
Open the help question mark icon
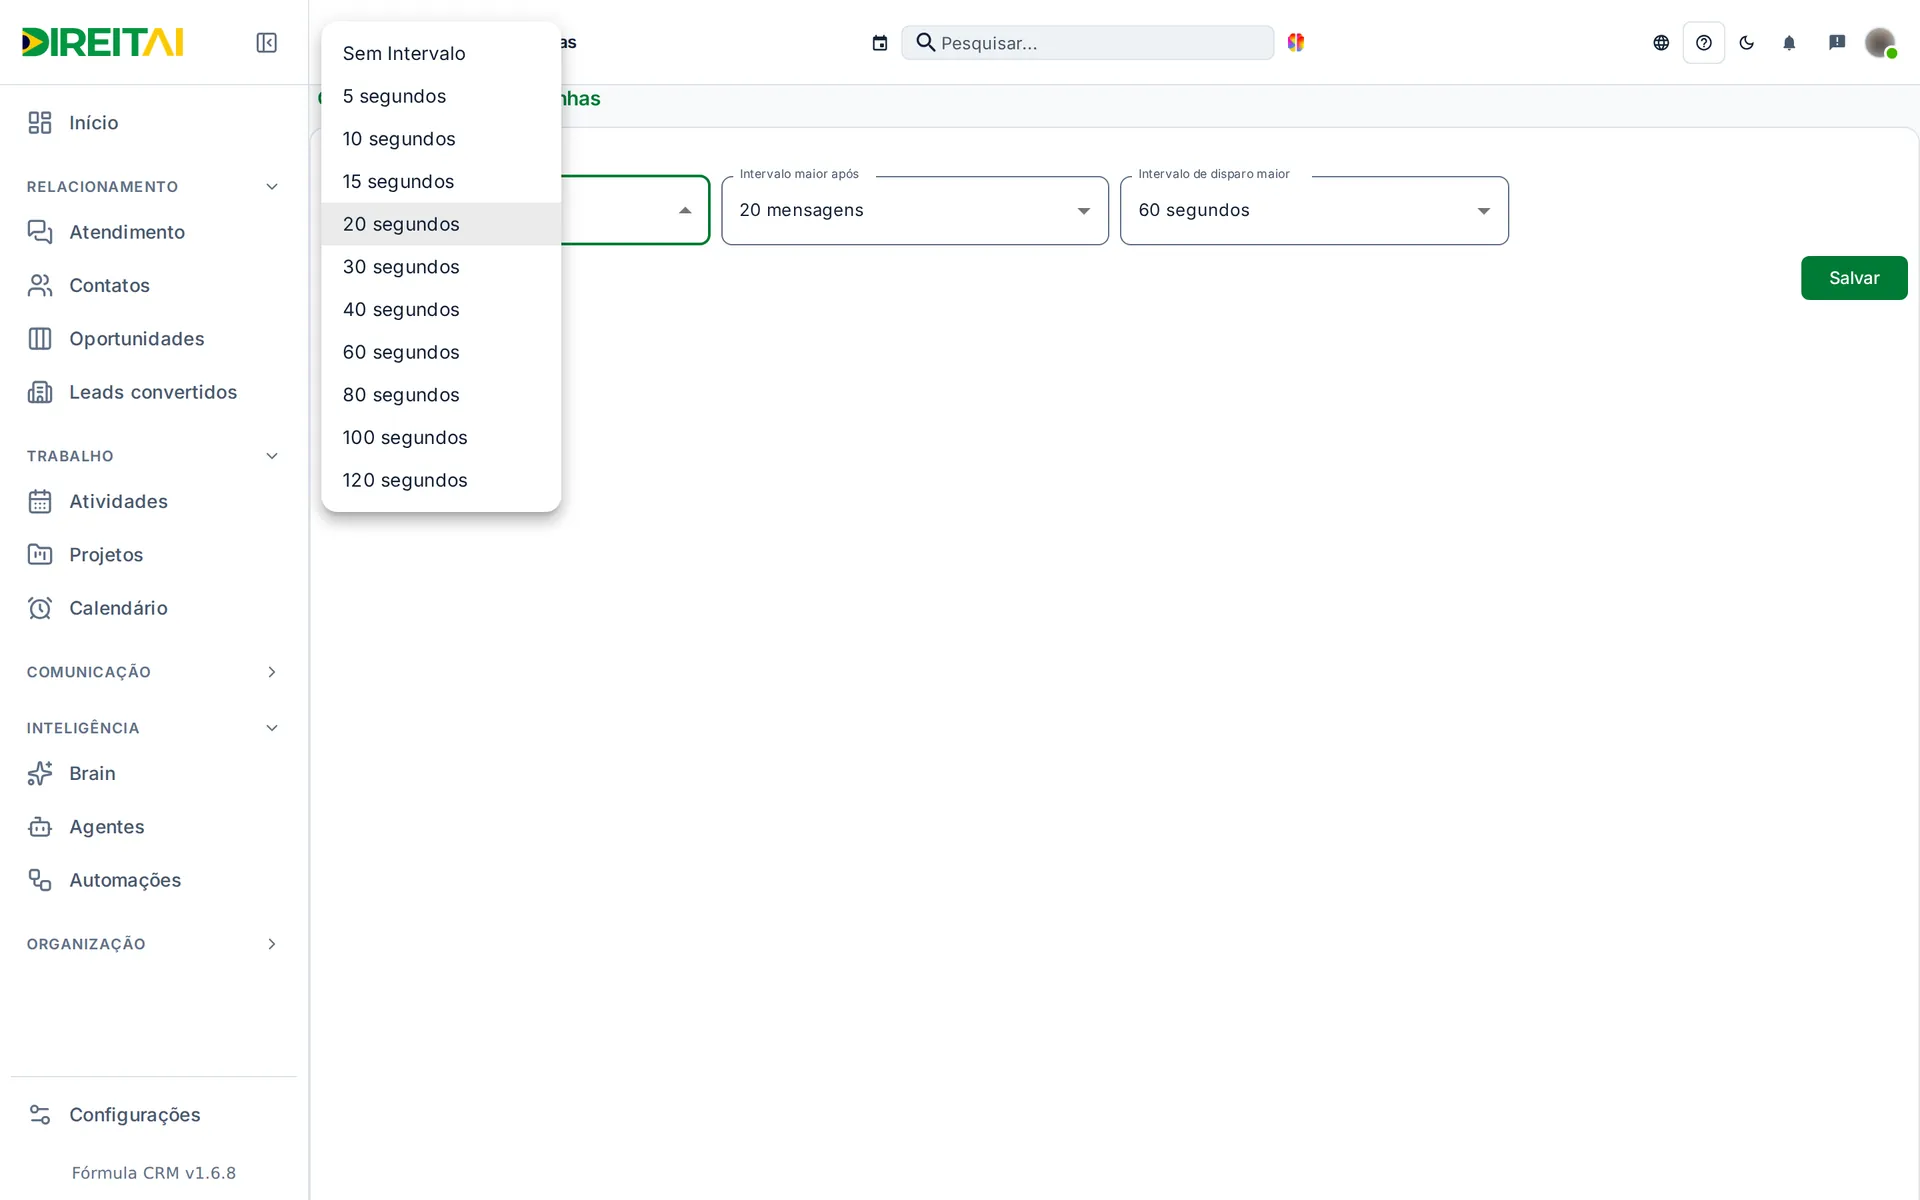tap(1704, 43)
